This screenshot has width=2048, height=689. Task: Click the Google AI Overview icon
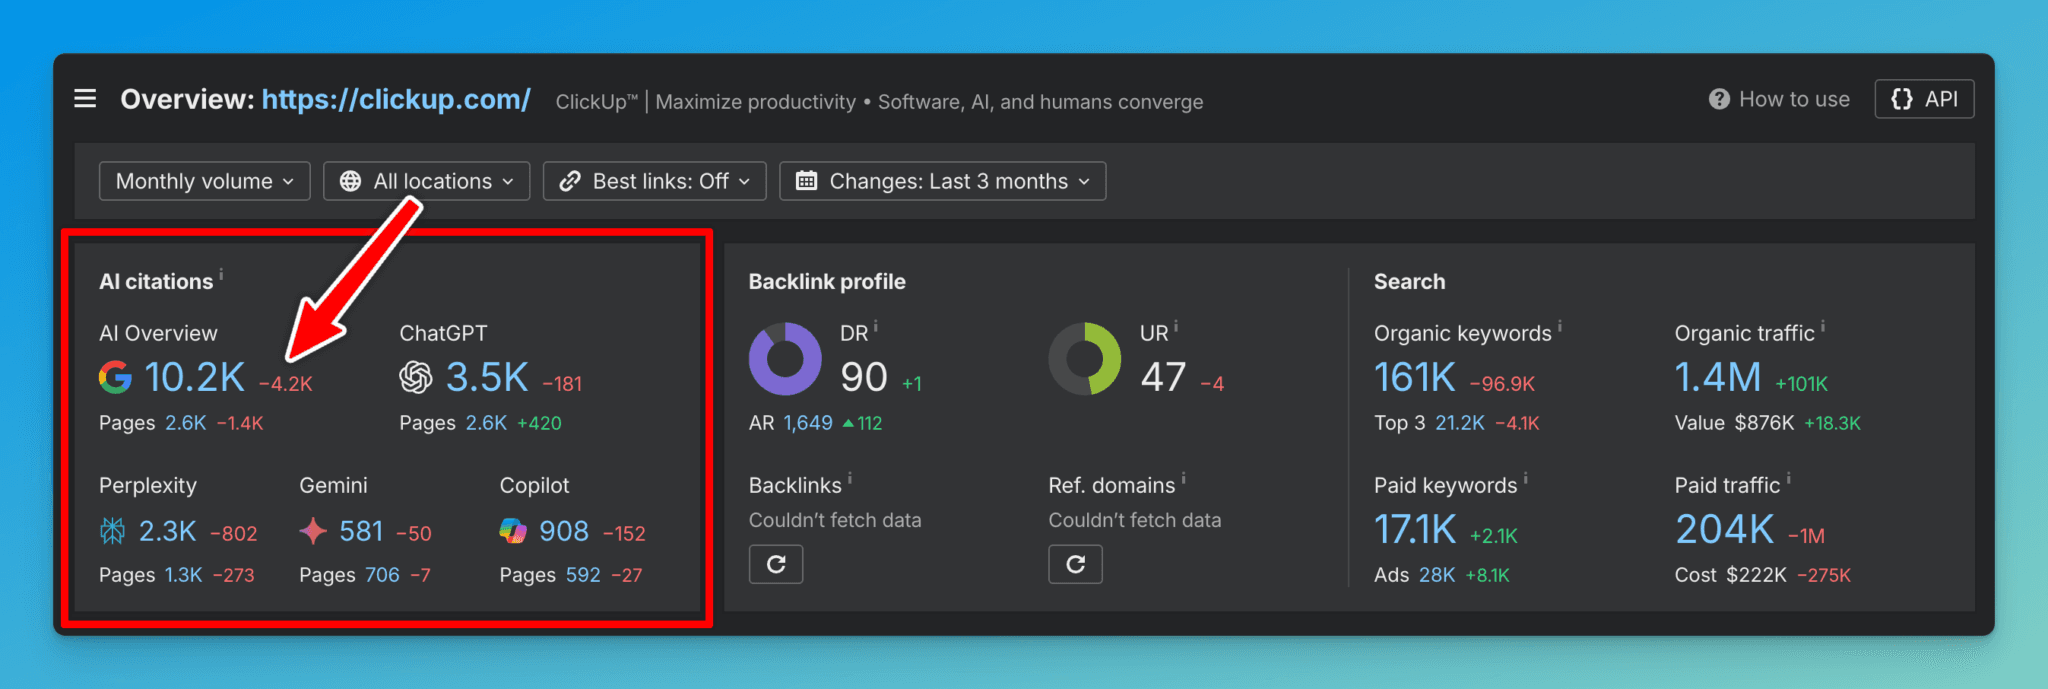coord(115,377)
